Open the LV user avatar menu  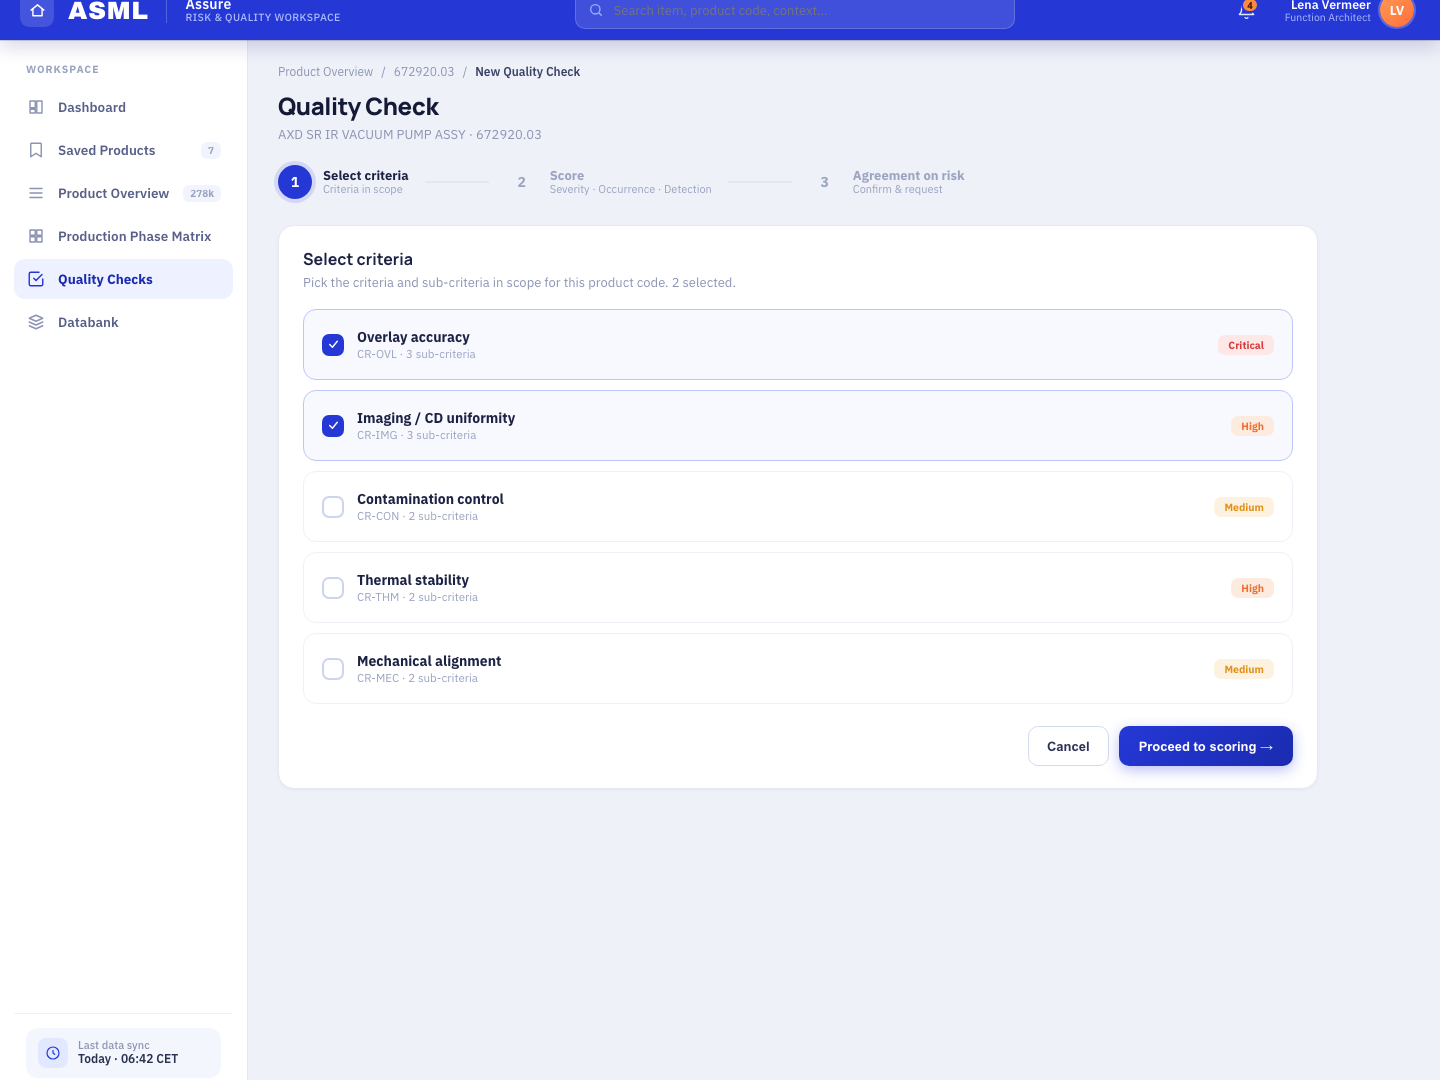[x=1397, y=11]
